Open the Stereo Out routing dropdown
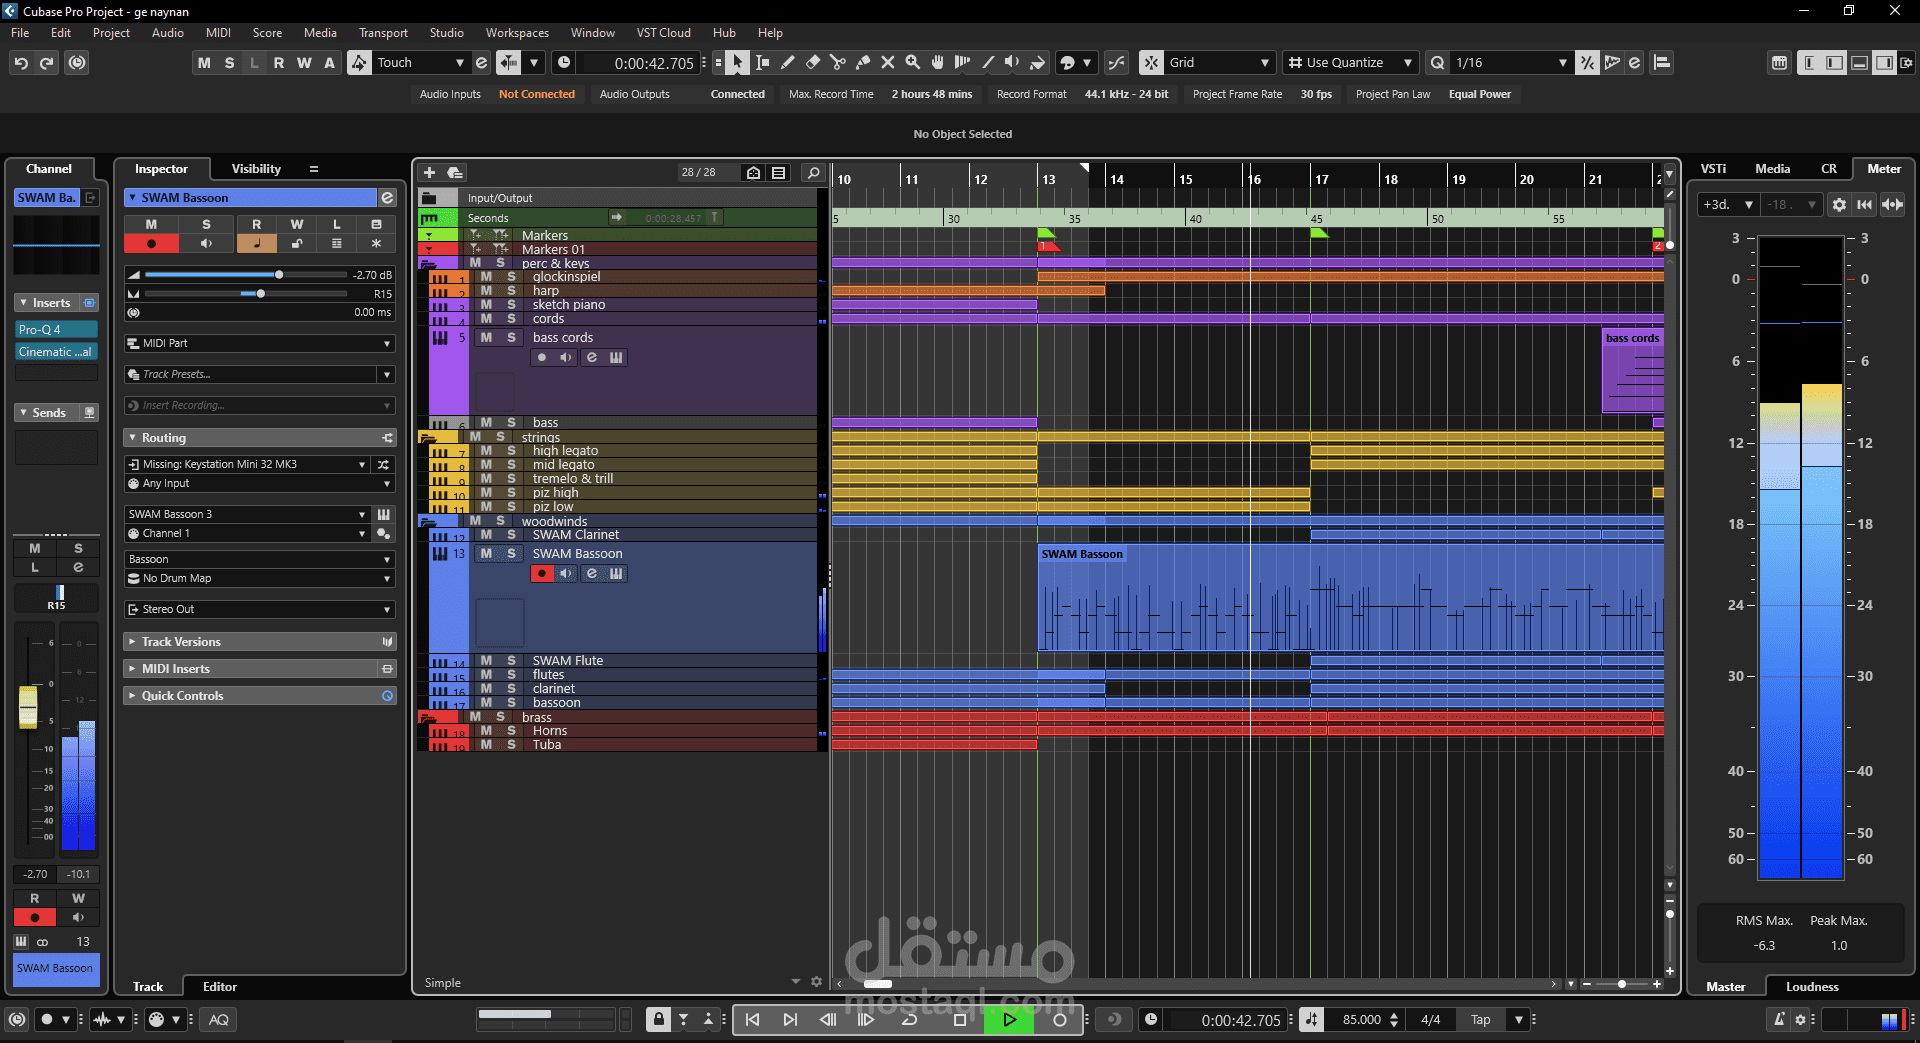 260,610
